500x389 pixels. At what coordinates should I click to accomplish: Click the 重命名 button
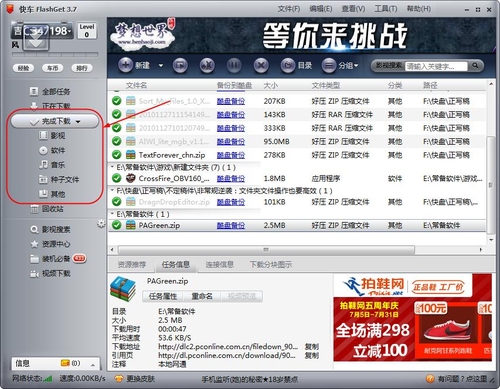pos(202,296)
